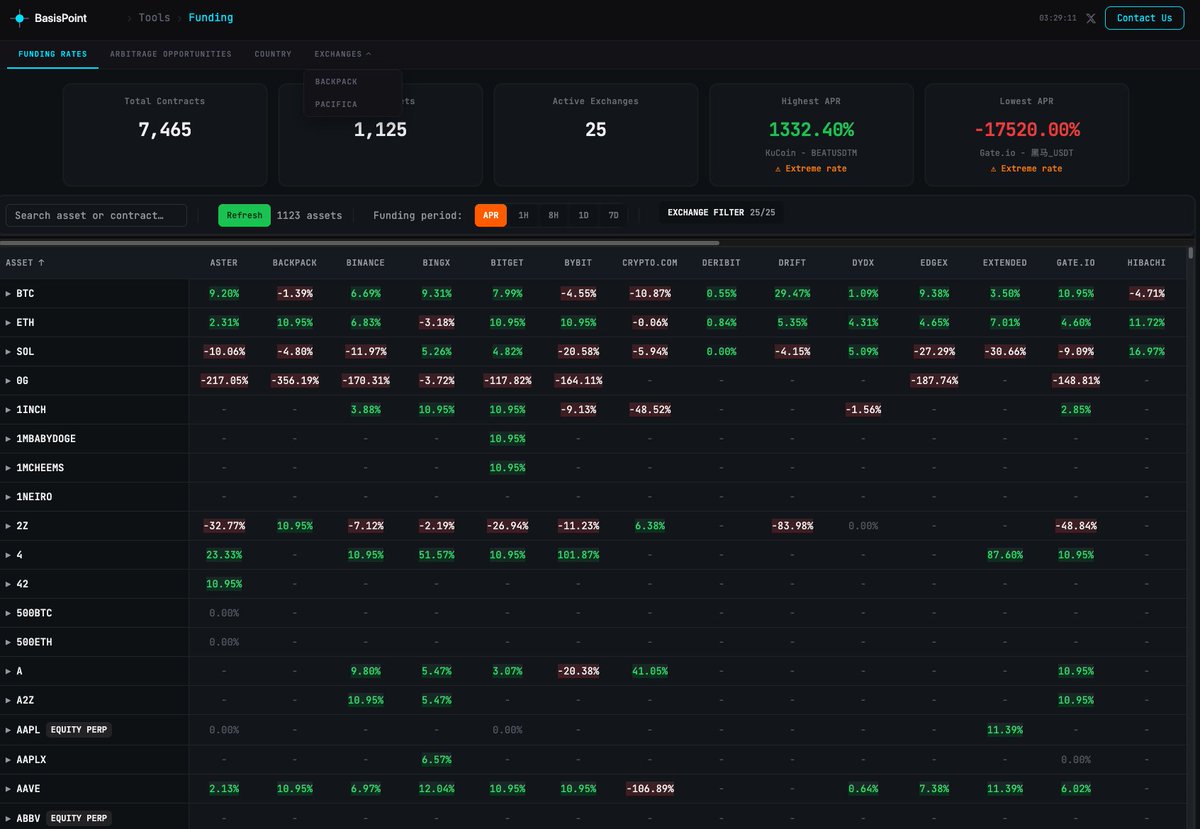Select the 1D funding period
1200x829 pixels.
[583, 215]
